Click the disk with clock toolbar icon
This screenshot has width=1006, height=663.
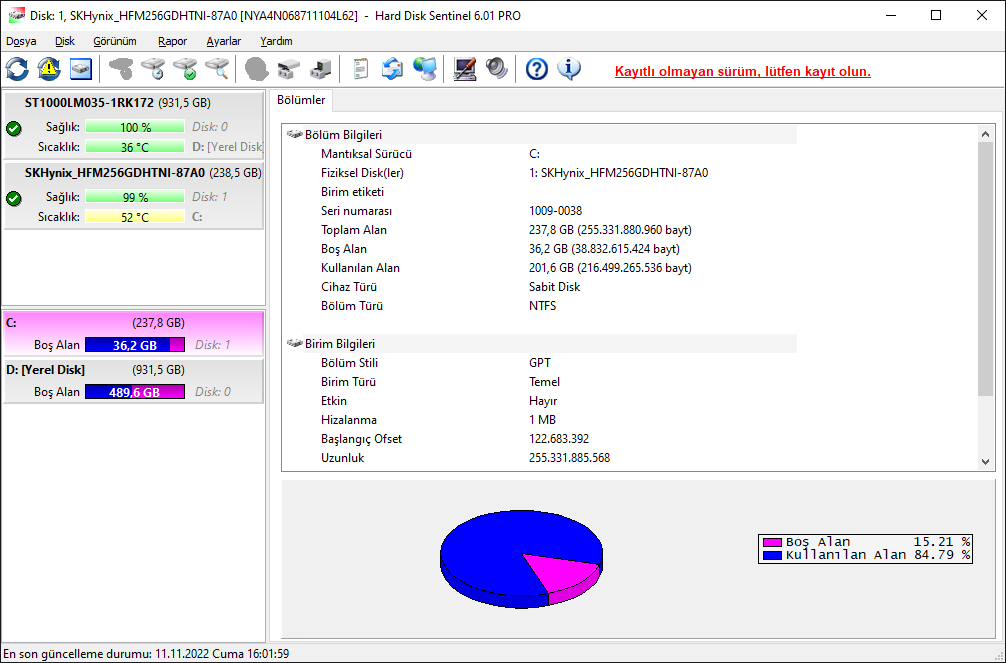click(153, 69)
